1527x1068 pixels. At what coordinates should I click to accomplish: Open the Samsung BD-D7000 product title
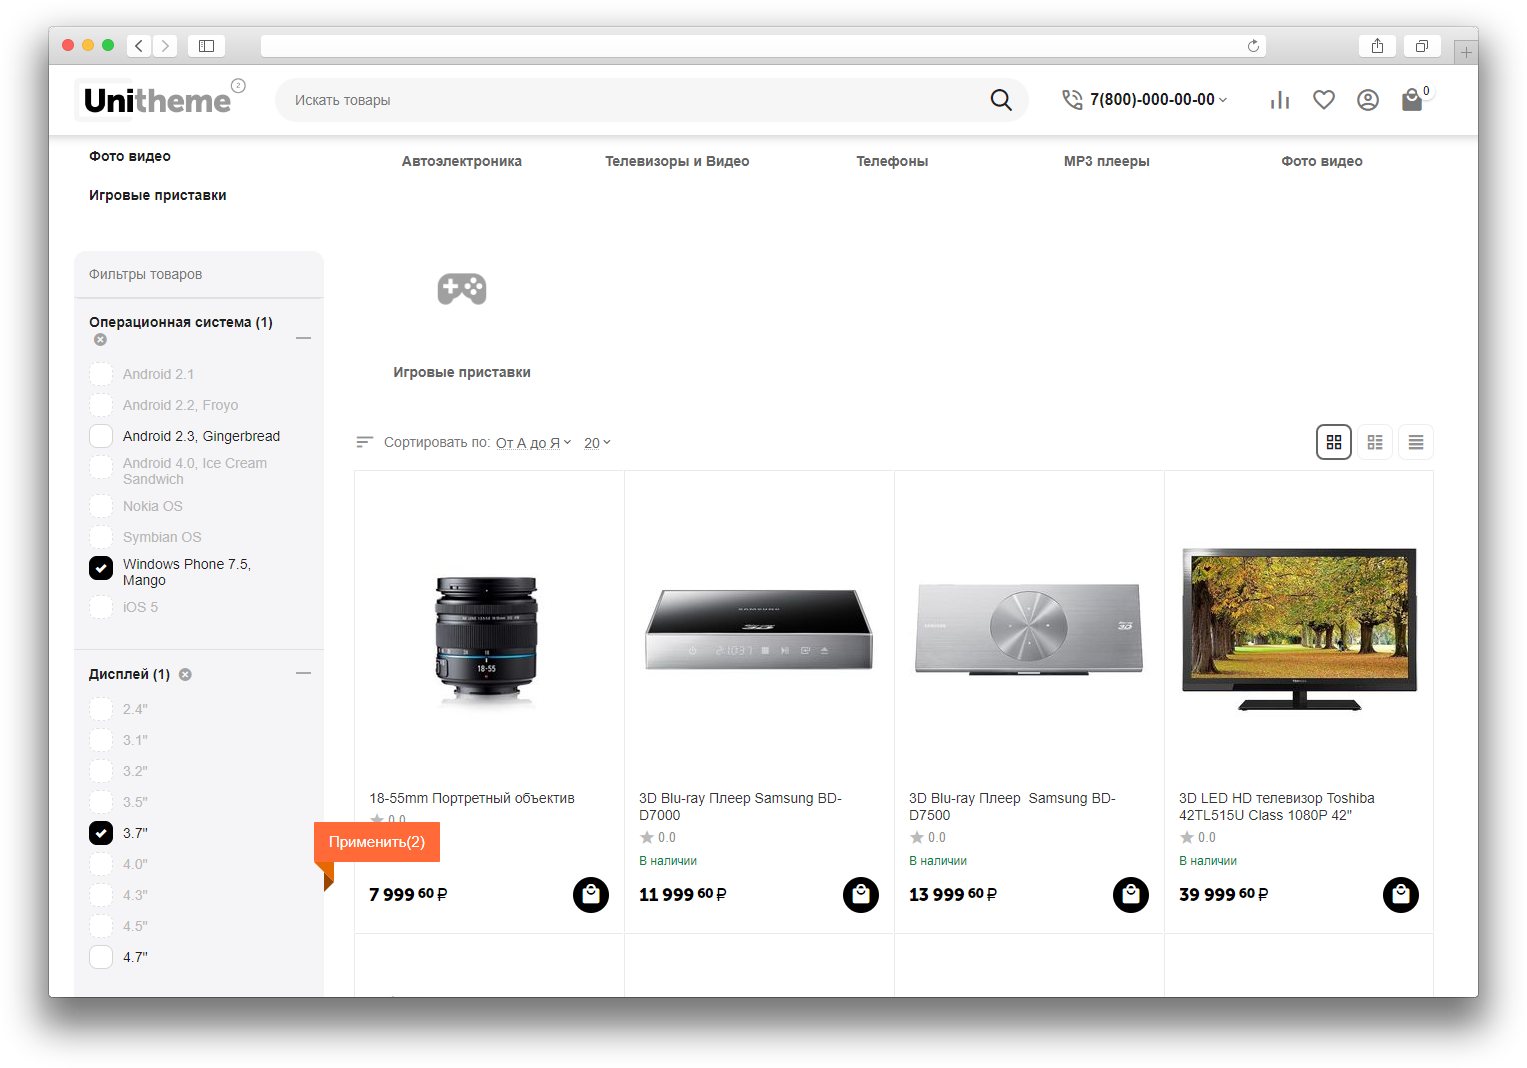740,806
